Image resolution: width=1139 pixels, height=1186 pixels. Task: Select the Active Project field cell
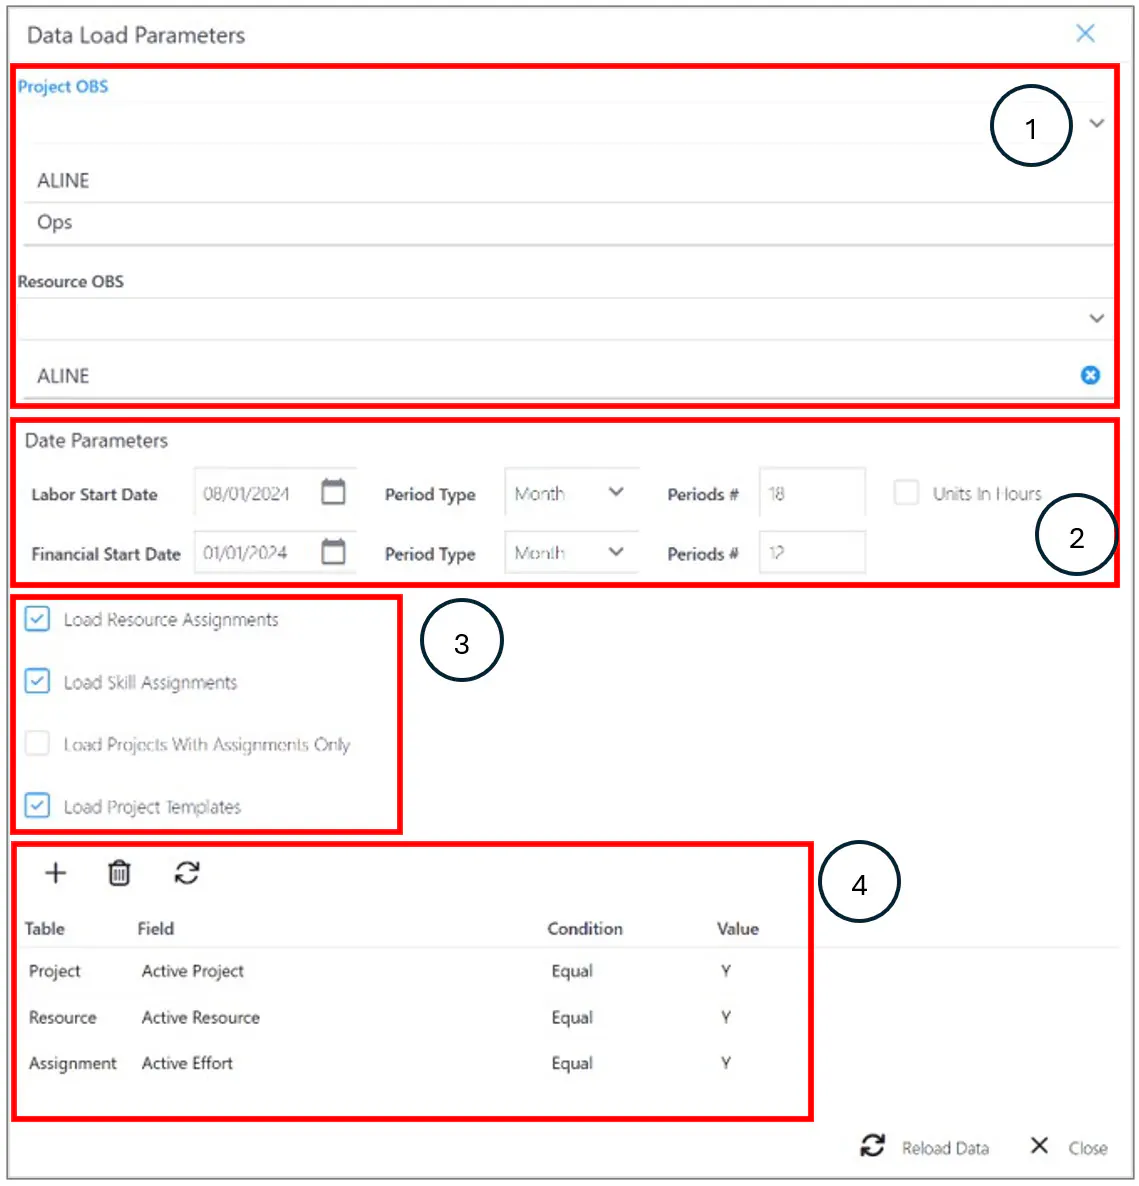tap(193, 971)
